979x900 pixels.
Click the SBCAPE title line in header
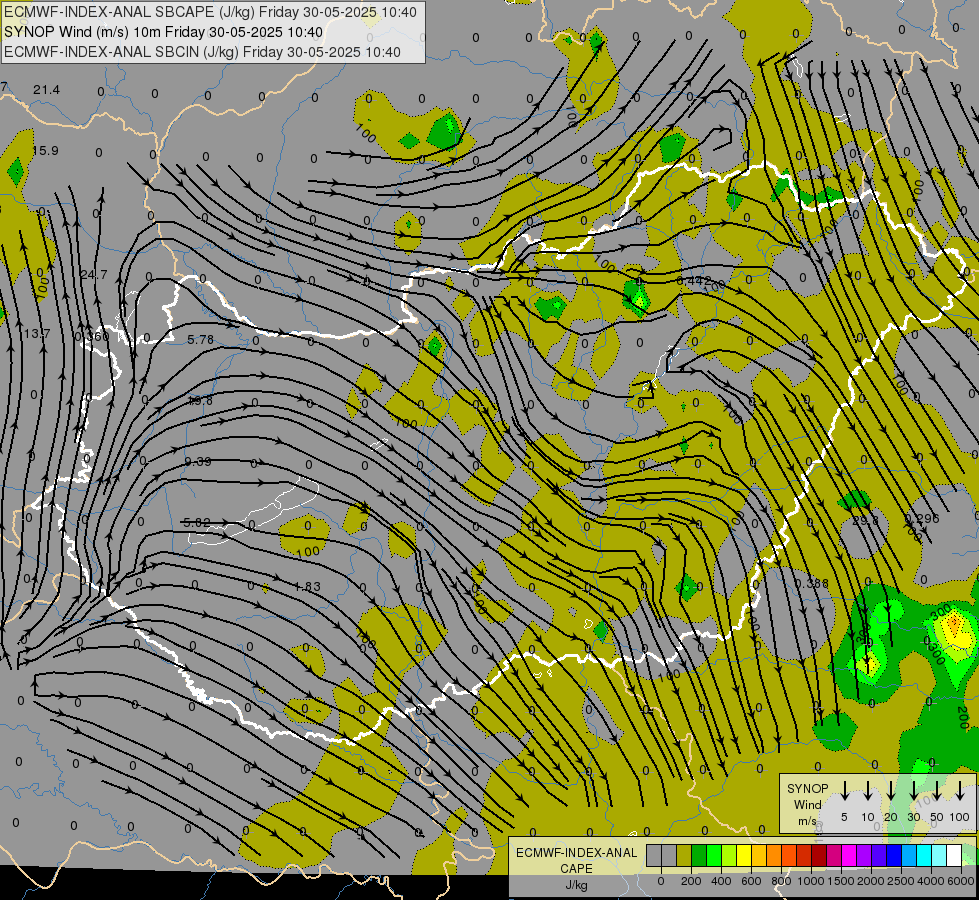tap(210, 12)
